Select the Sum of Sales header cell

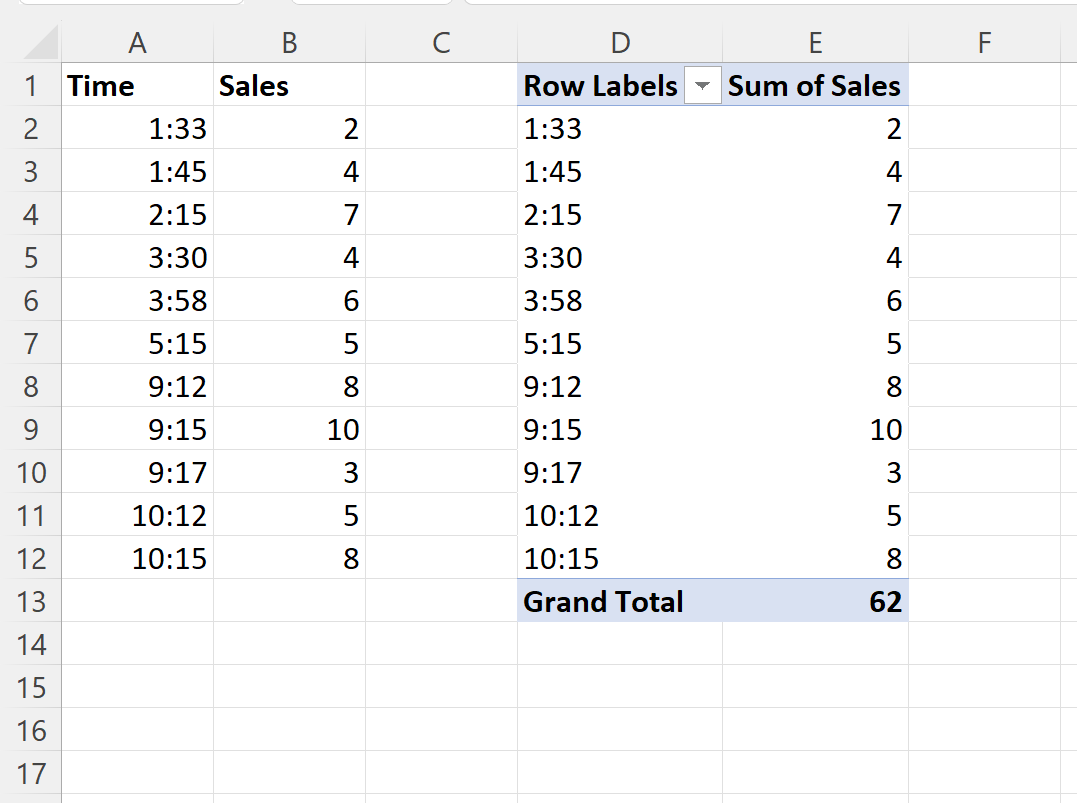(x=814, y=86)
